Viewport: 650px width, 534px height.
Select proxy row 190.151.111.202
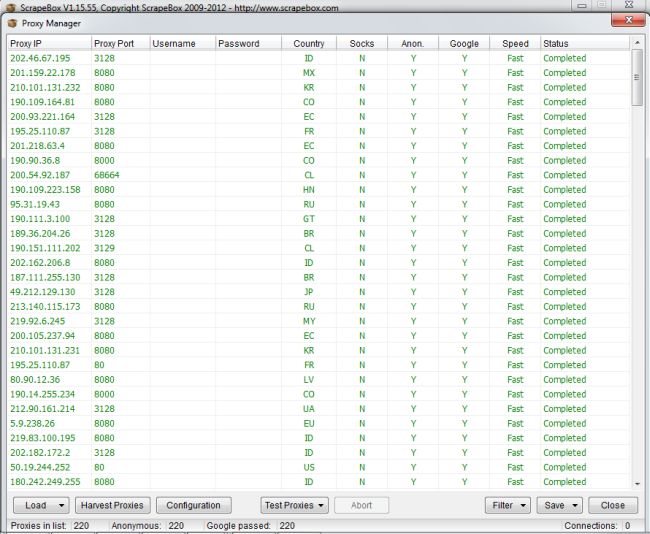pos(319,248)
